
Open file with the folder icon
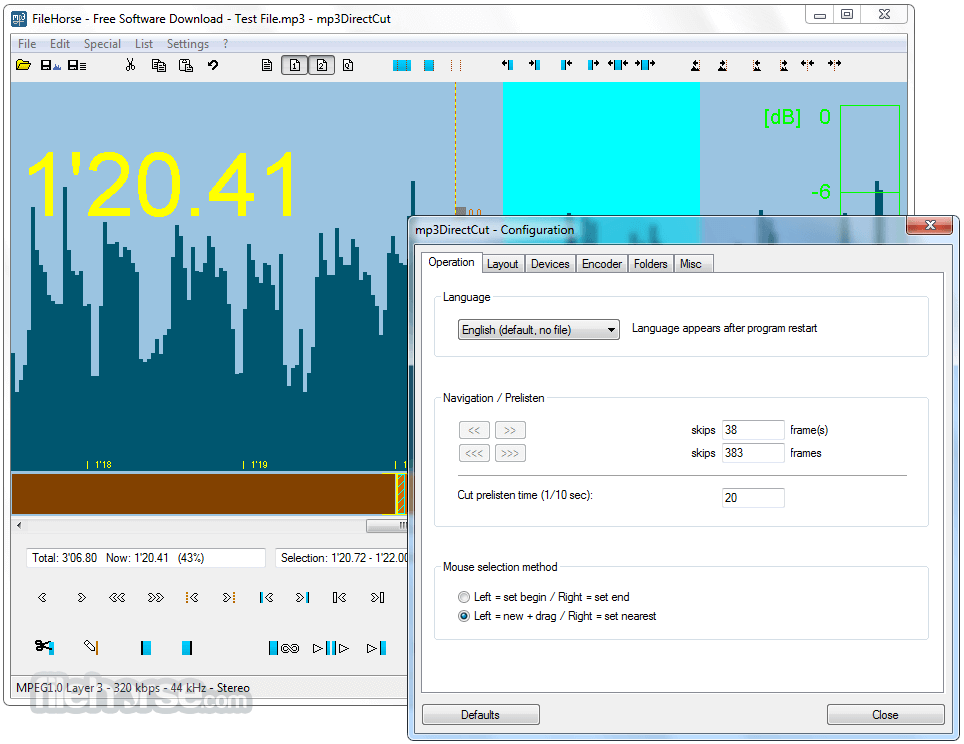click(23, 65)
